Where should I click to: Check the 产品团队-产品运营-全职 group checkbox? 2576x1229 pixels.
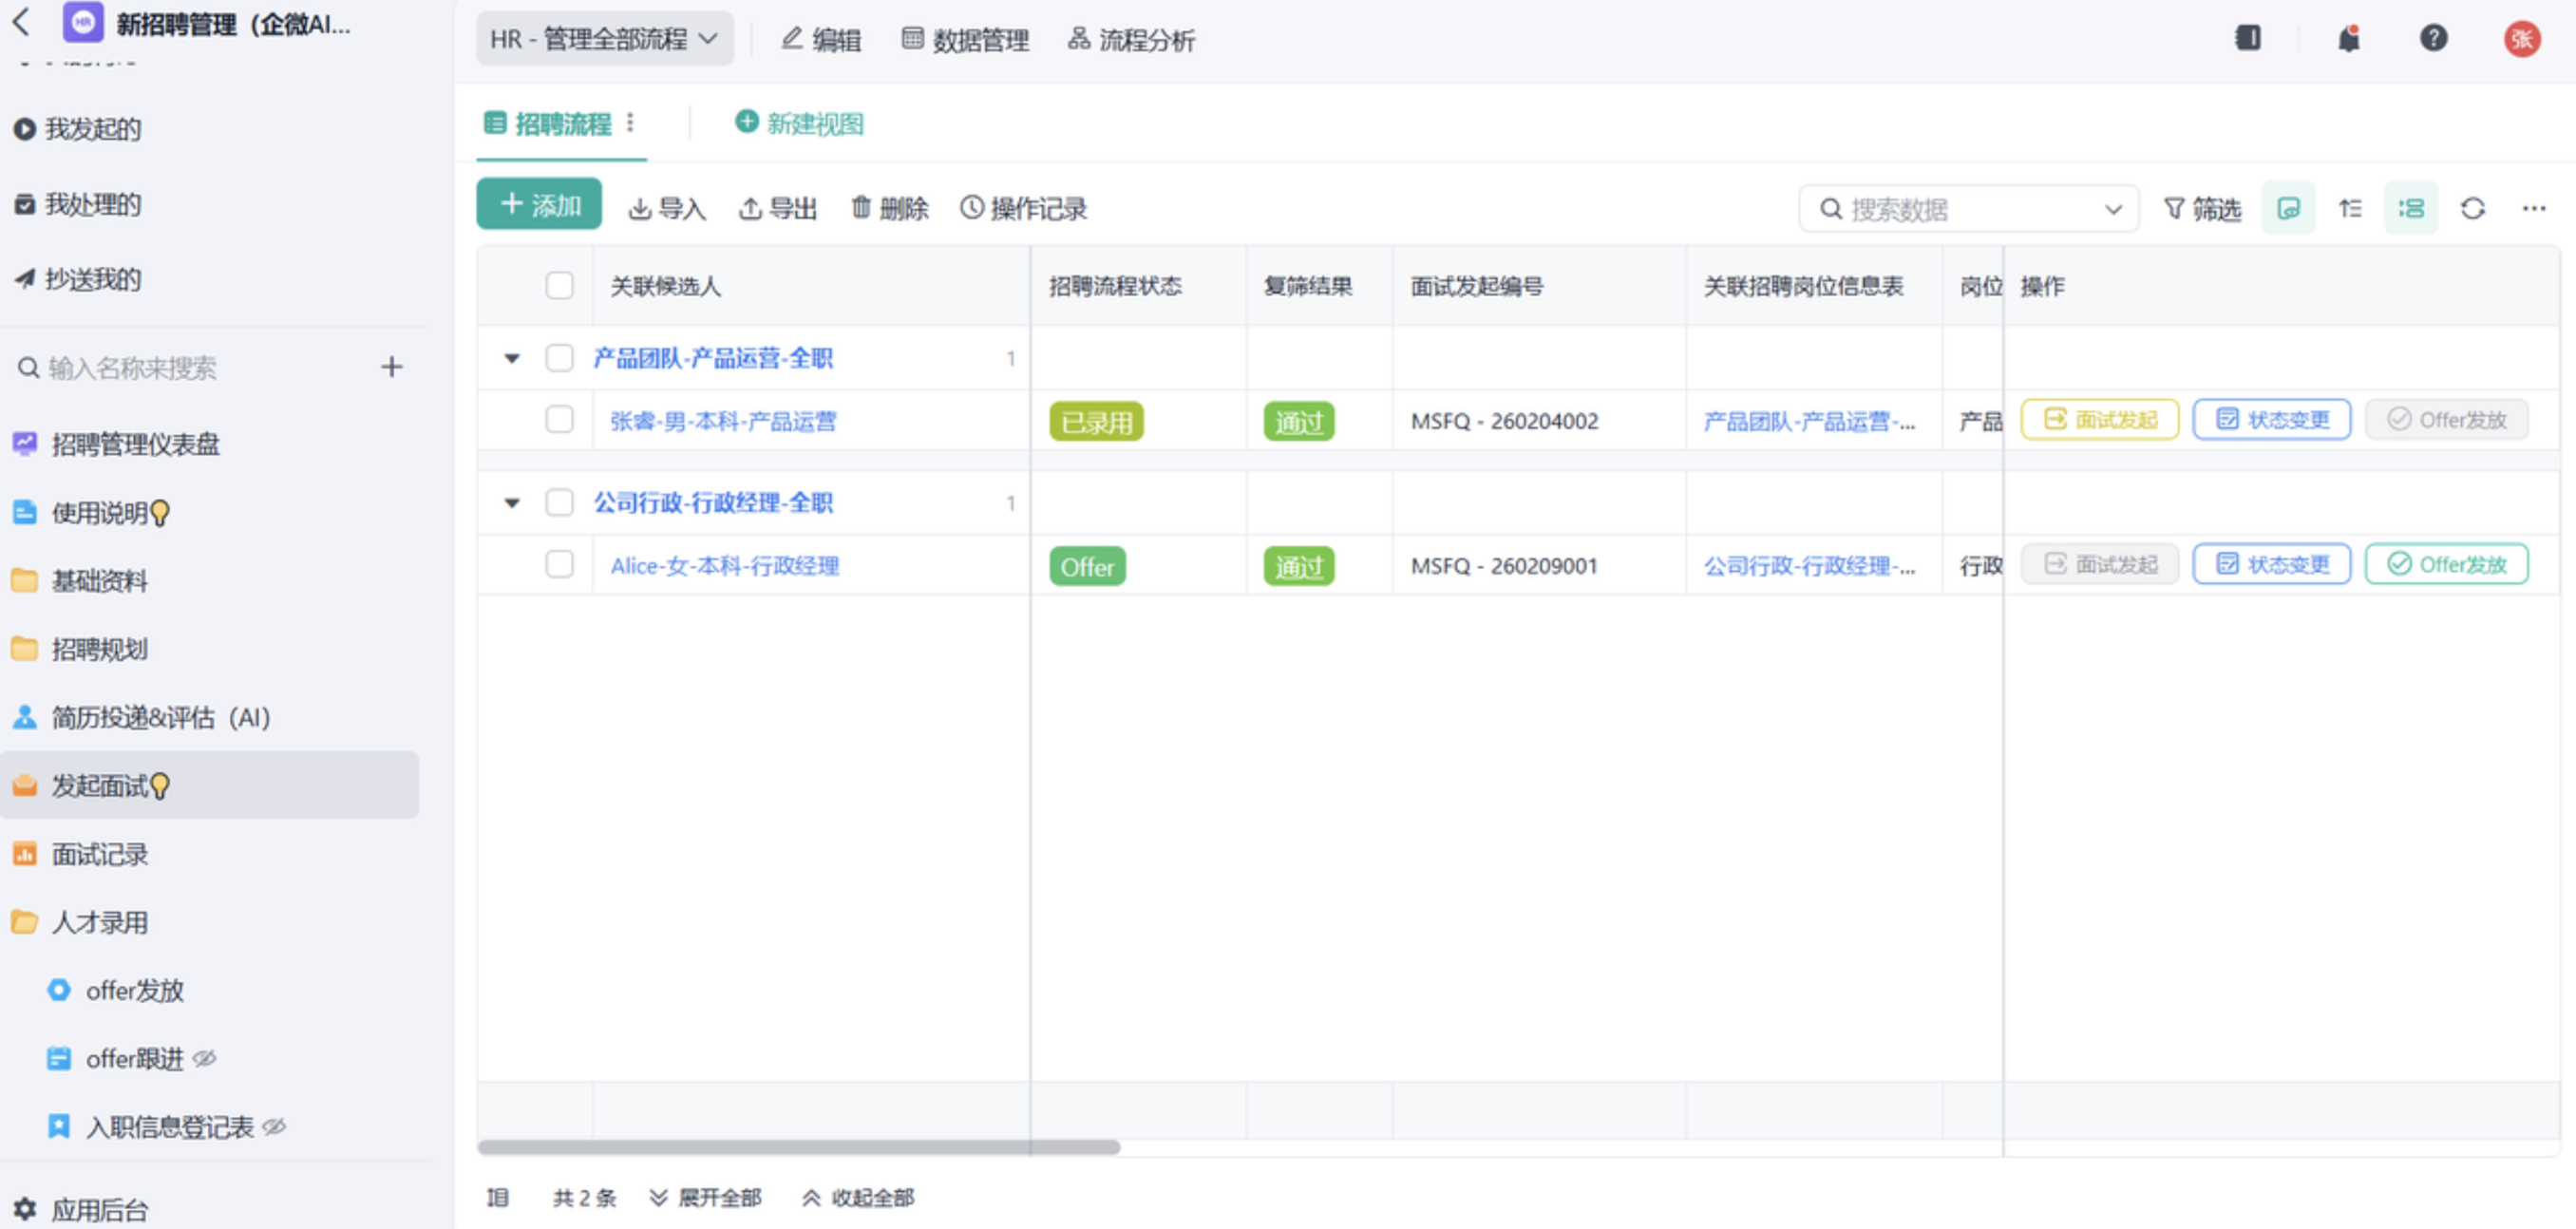pos(559,358)
